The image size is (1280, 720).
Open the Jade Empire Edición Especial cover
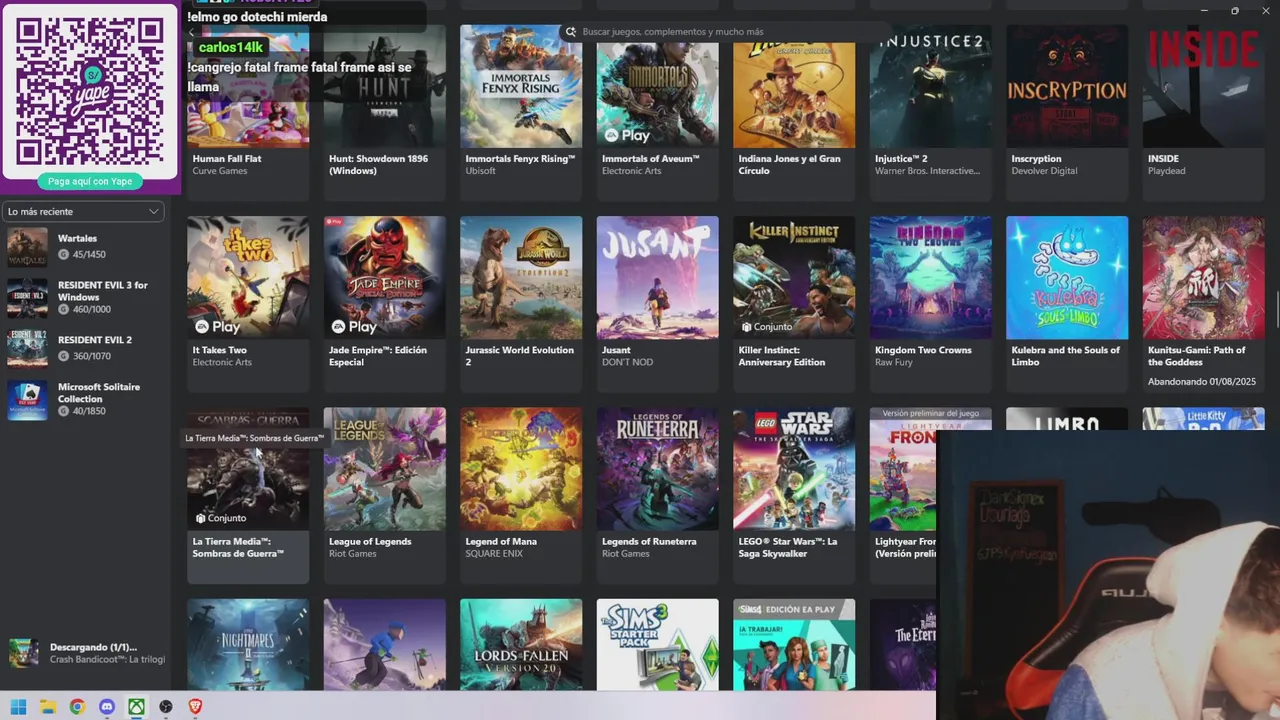[x=384, y=278]
